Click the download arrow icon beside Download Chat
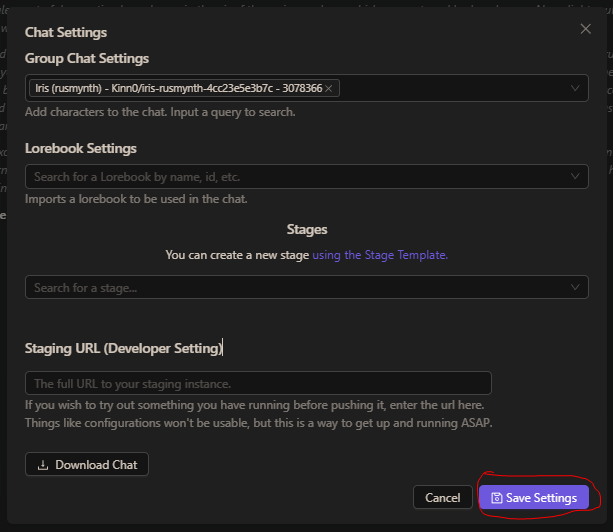Viewport: 613px width, 532px height. (43, 465)
